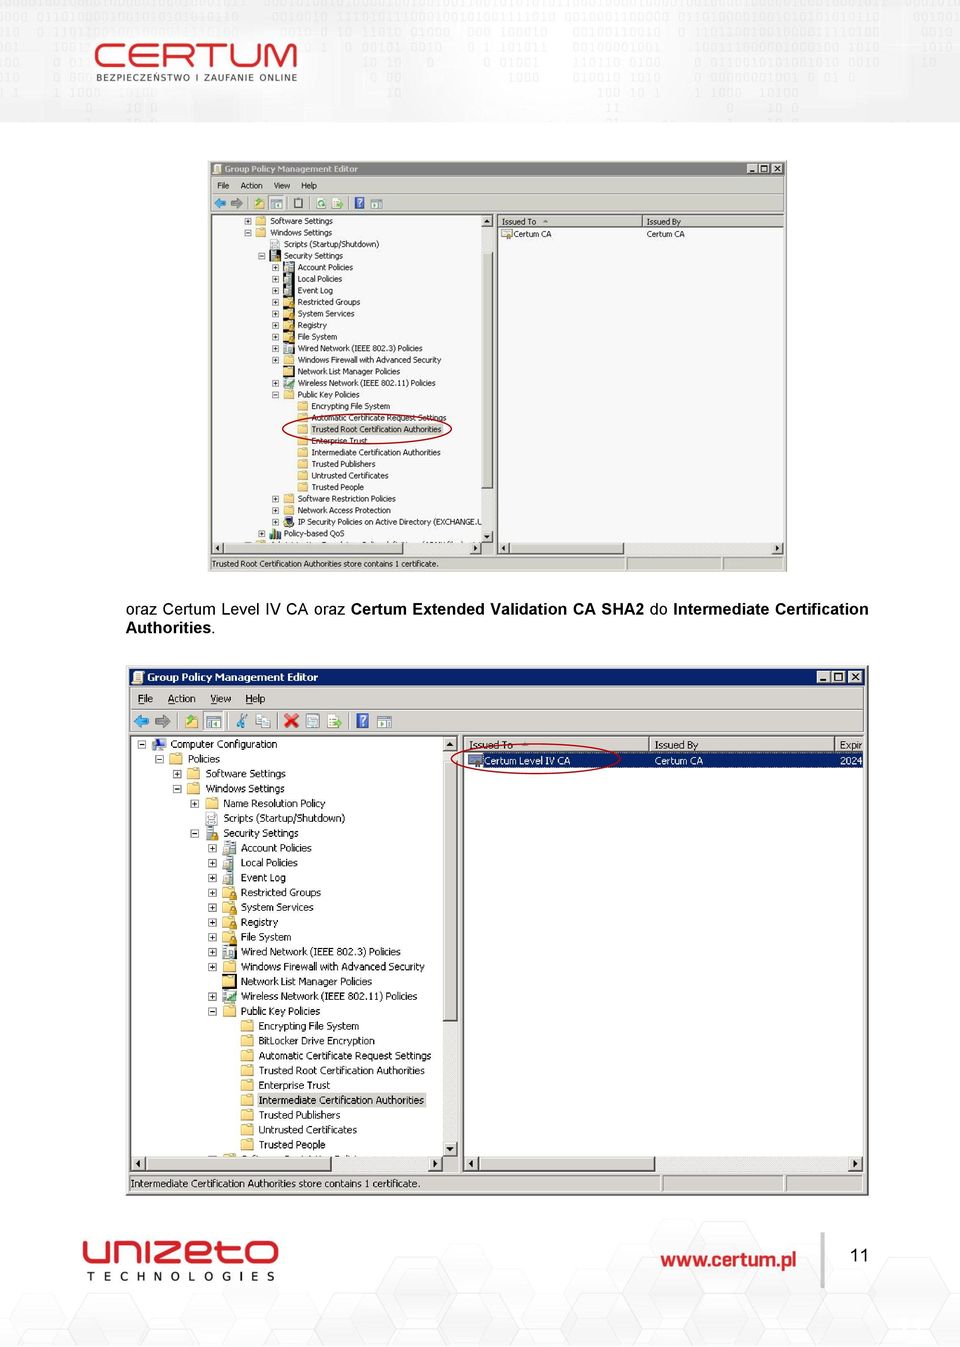Open Properties icon next to the Delete icon

tap(313, 721)
